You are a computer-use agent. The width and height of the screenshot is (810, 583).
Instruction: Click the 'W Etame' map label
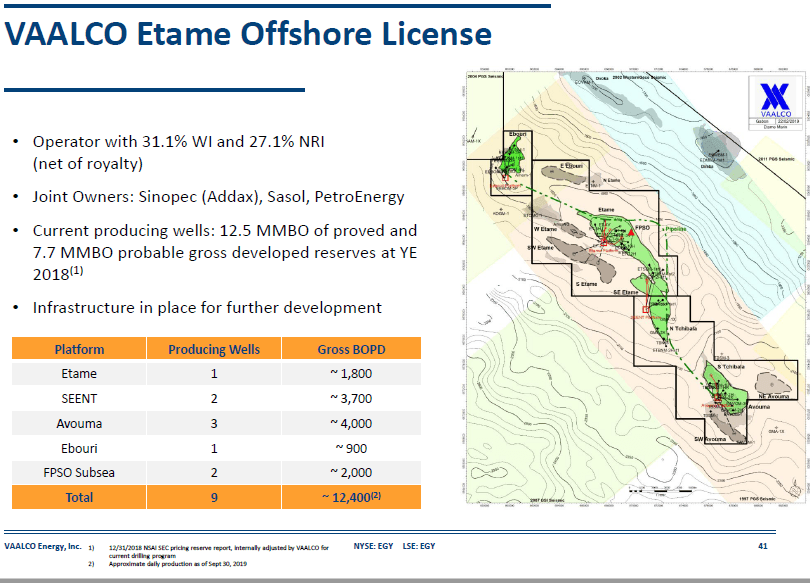545,229
